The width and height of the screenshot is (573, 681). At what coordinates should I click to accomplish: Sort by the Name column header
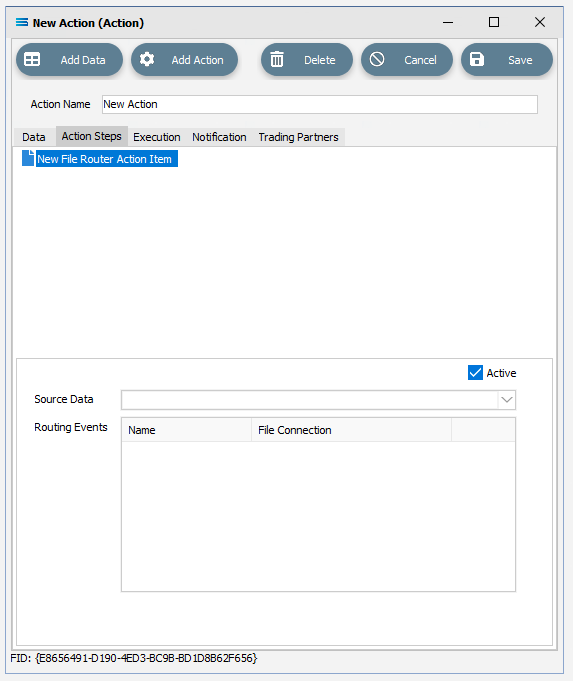tap(186, 430)
